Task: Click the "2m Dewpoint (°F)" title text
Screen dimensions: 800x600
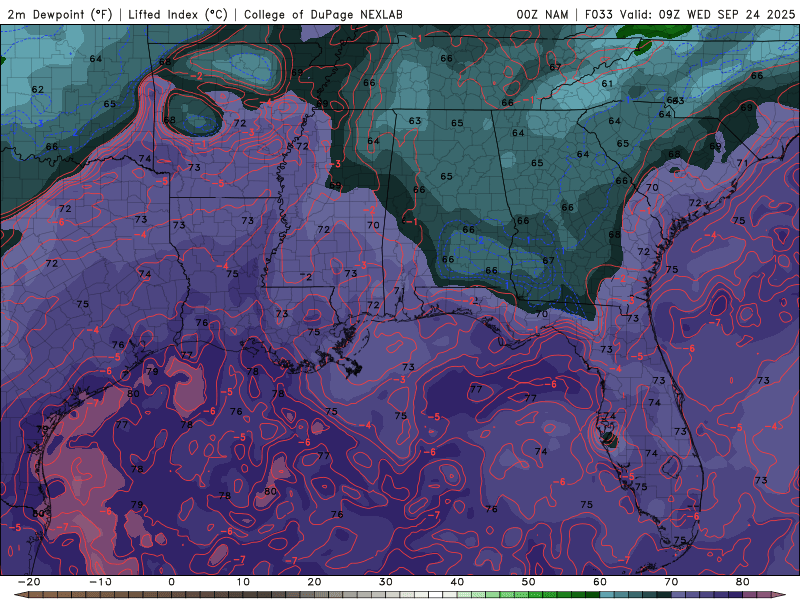Action: coord(59,14)
